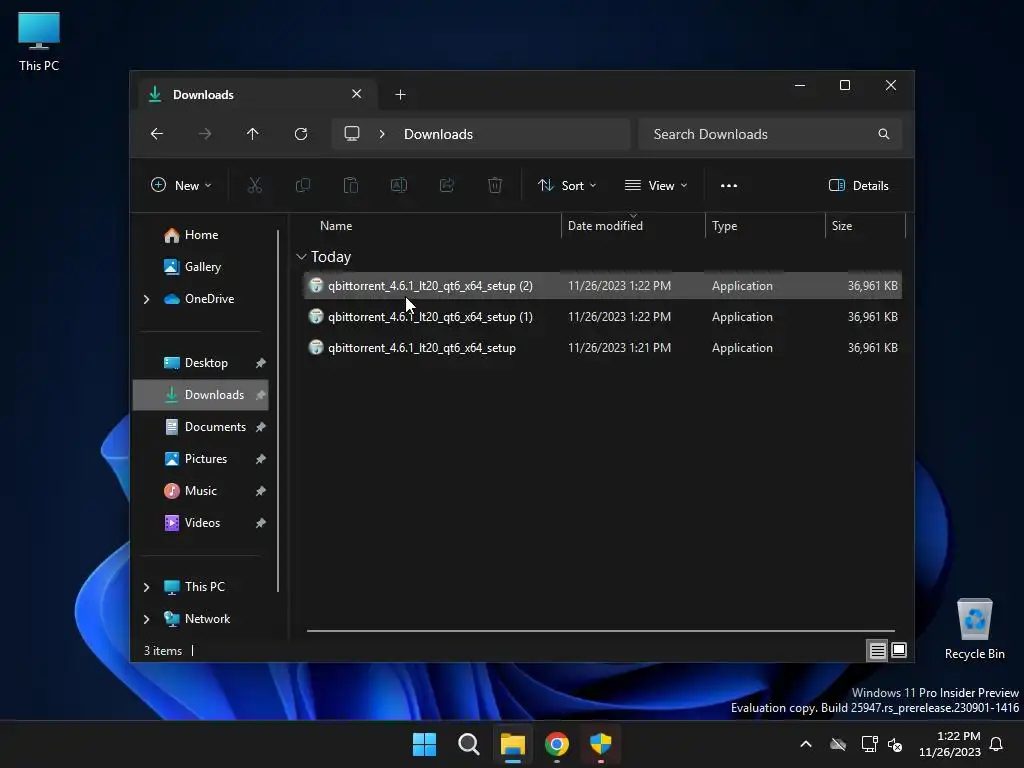Image resolution: width=1024 pixels, height=768 pixels.
Task: Expand Network tree node
Action: (146, 619)
